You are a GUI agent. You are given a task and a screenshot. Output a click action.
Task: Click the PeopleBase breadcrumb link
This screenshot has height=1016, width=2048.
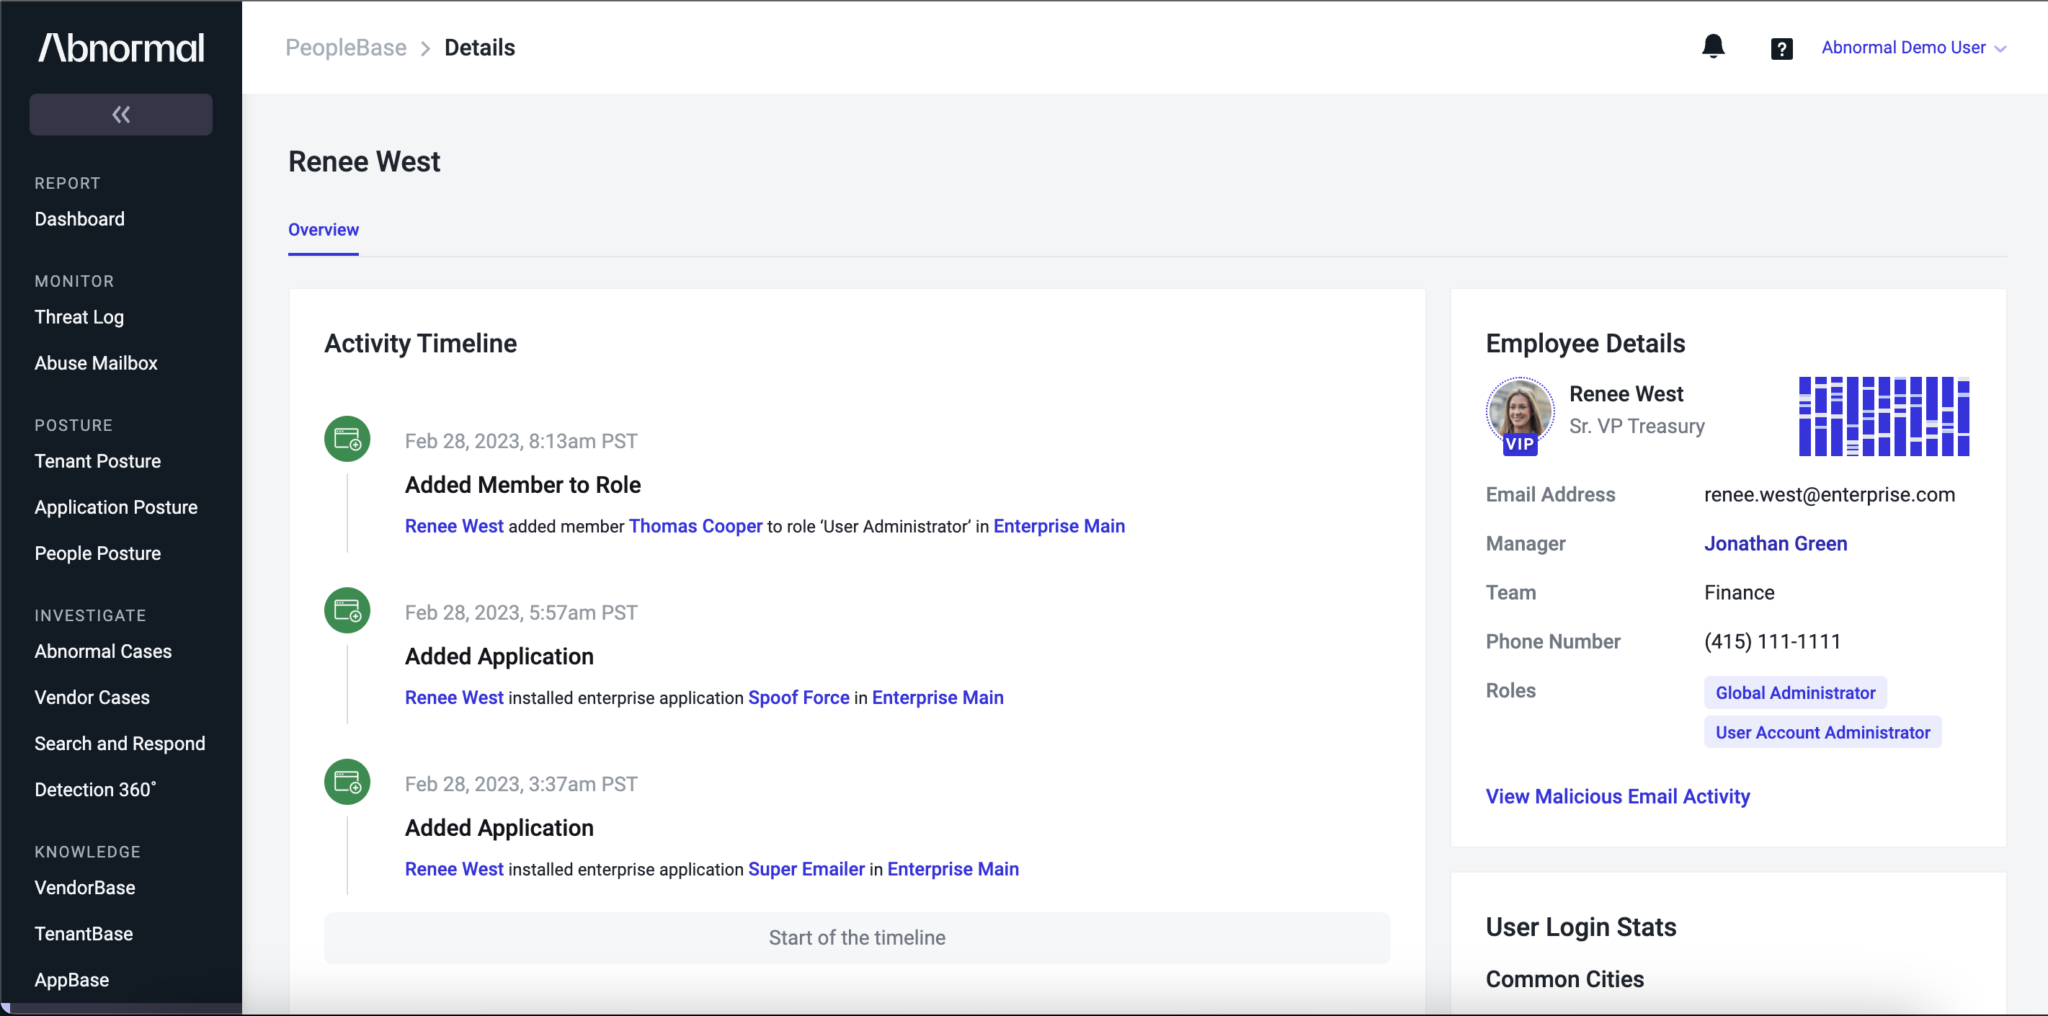click(346, 48)
